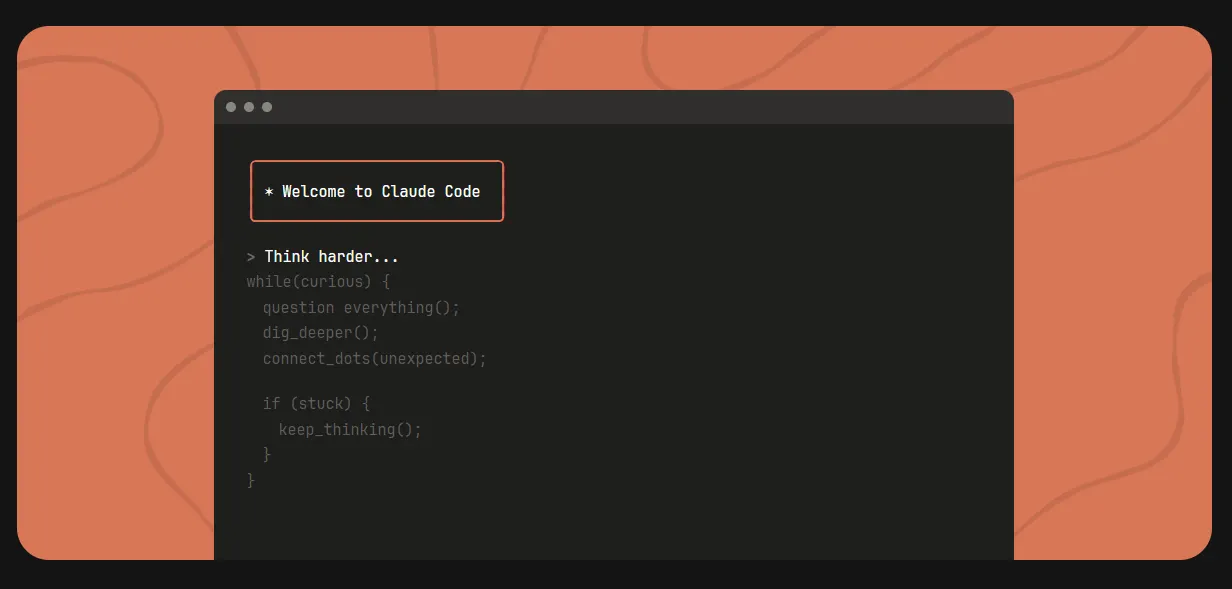This screenshot has width=1232, height=589.
Task: Click the third window control dot
Action: 267,107
